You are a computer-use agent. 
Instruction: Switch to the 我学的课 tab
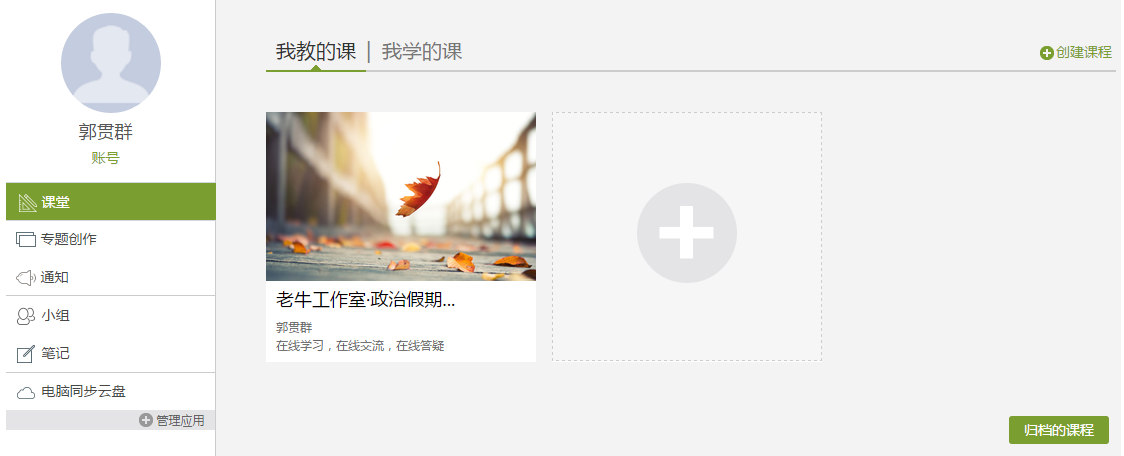click(x=422, y=52)
